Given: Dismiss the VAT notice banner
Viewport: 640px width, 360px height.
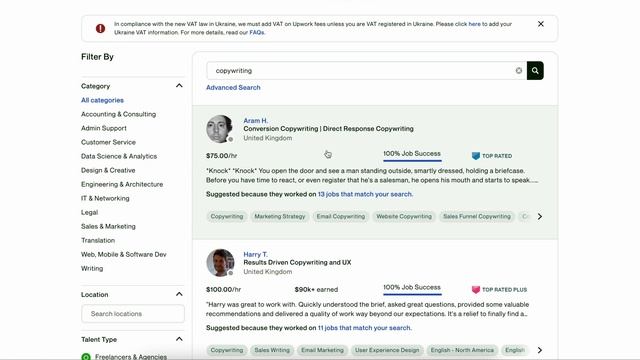Looking at the screenshot, I should [540, 24].
